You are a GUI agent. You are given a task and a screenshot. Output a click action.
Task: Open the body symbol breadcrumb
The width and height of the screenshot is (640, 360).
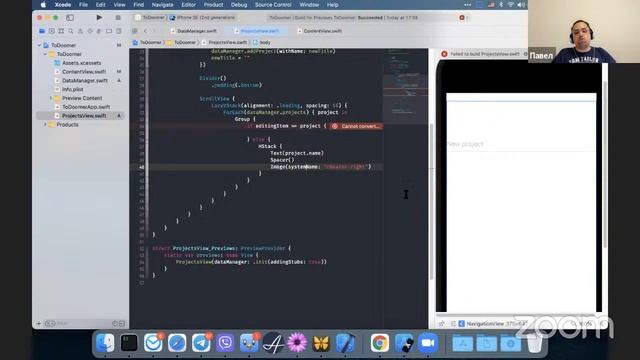coord(262,42)
